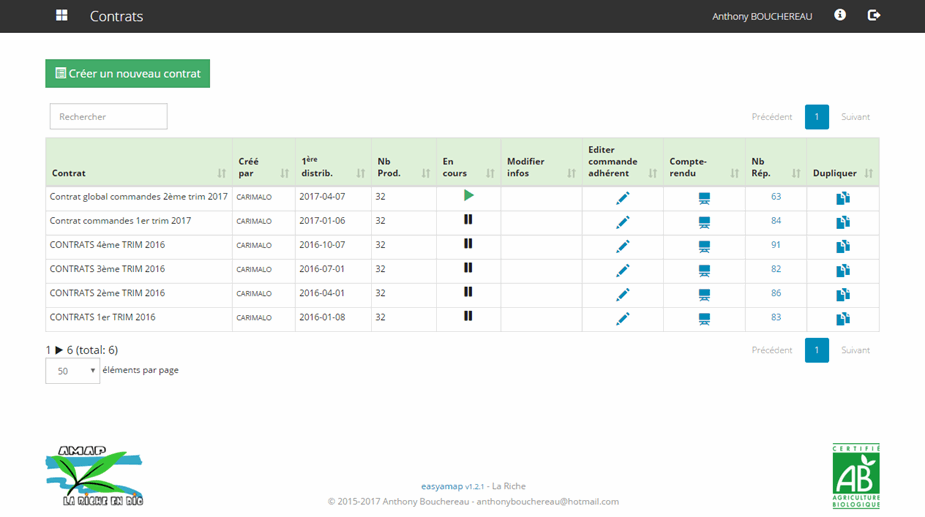Open the app grid menu icon
This screenshot has width=925, height=517.
(62, 16)
